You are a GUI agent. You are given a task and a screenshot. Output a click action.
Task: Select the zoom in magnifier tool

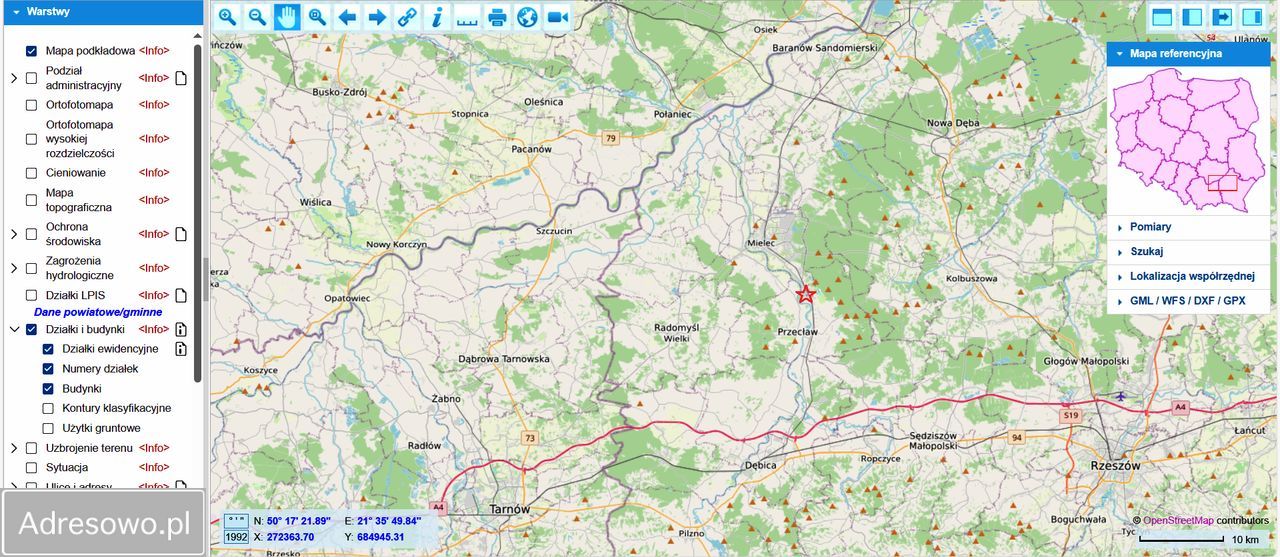(x=227, y=17)
